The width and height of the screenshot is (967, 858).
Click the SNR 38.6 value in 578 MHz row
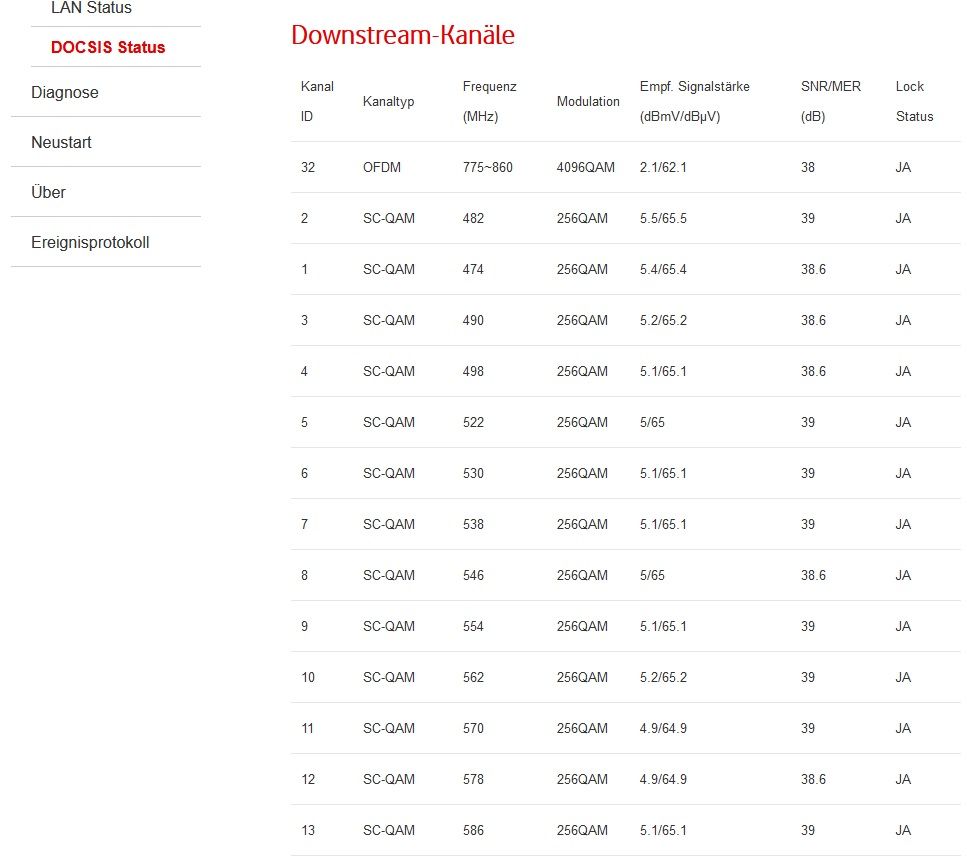click(813, 779)
